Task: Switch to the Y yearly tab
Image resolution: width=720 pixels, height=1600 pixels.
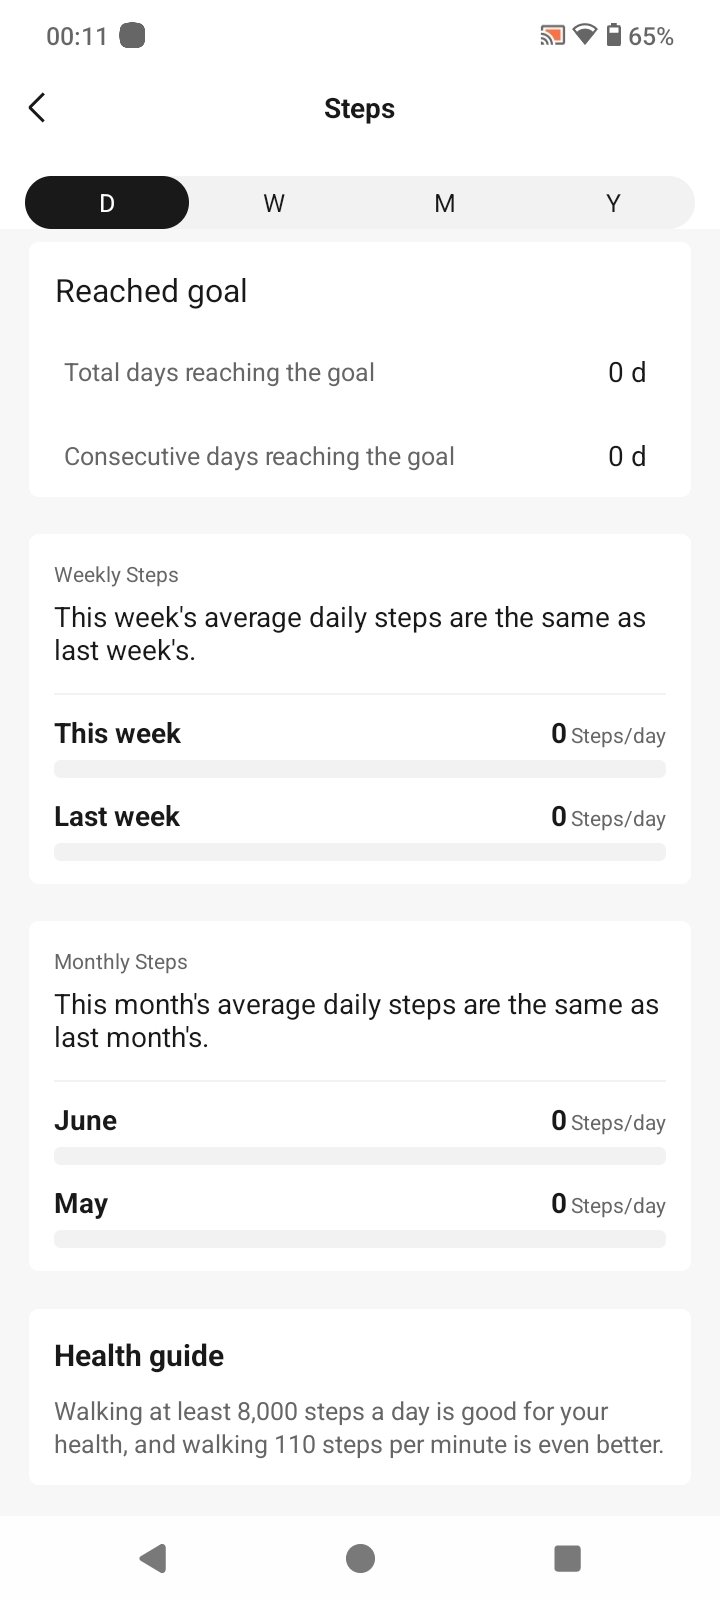Action: 613,203
